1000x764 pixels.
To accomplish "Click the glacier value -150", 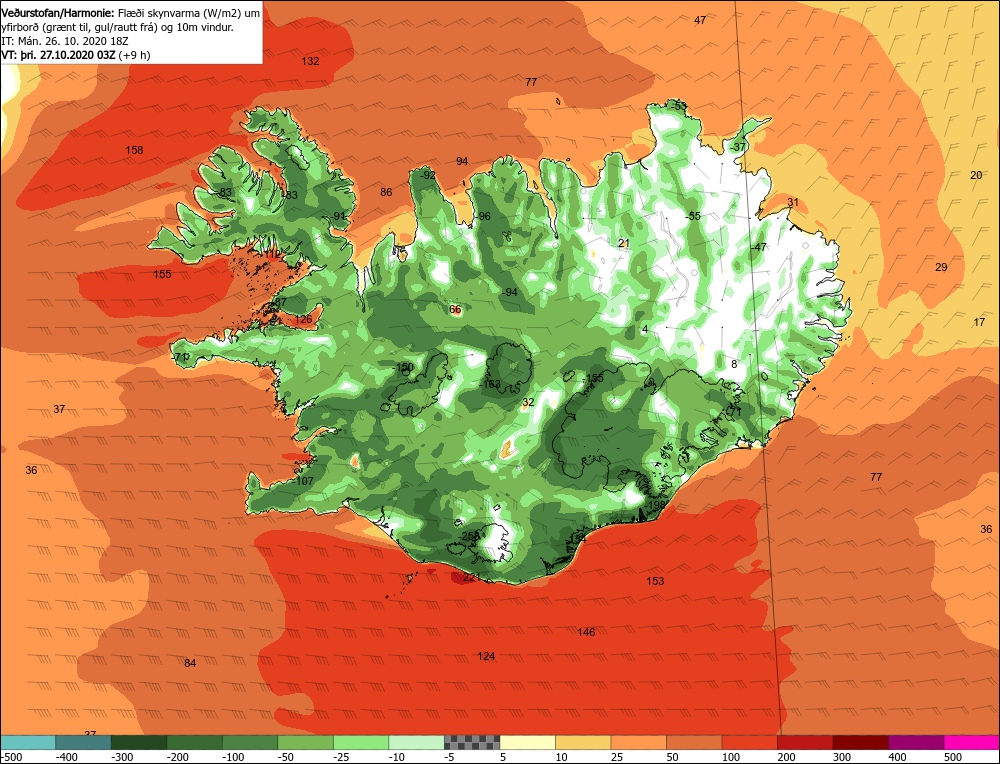I will coord(403,368).
